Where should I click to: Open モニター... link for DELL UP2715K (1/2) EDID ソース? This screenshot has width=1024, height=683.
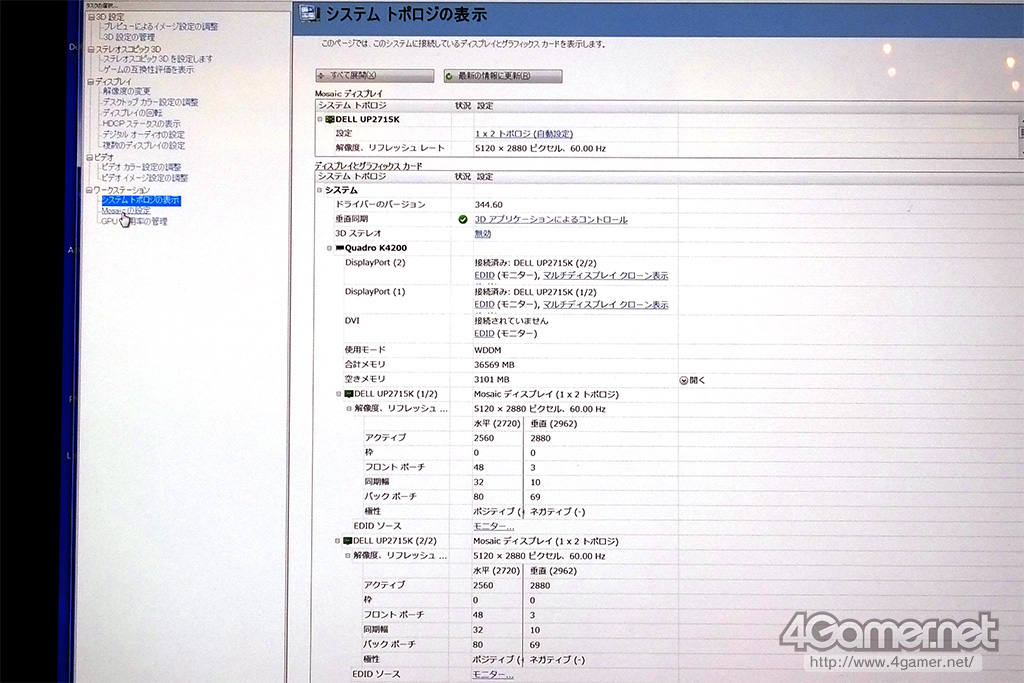point(494,526)
